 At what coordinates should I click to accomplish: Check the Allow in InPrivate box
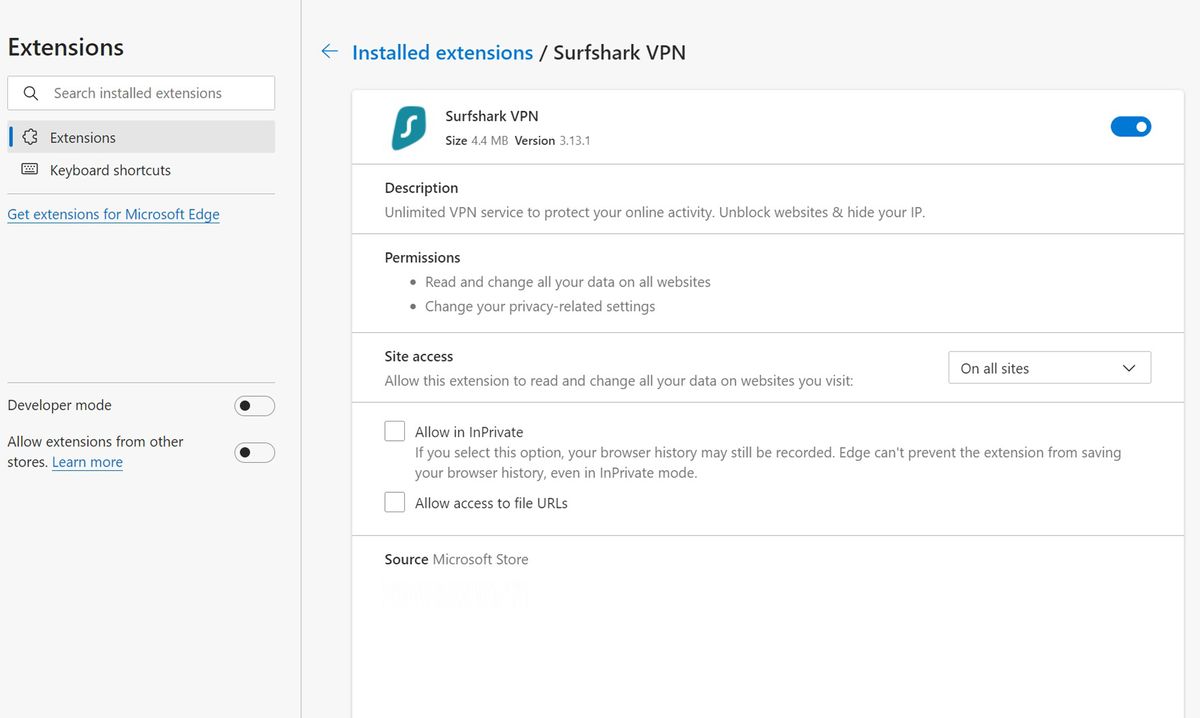click(x=395, y=431)
